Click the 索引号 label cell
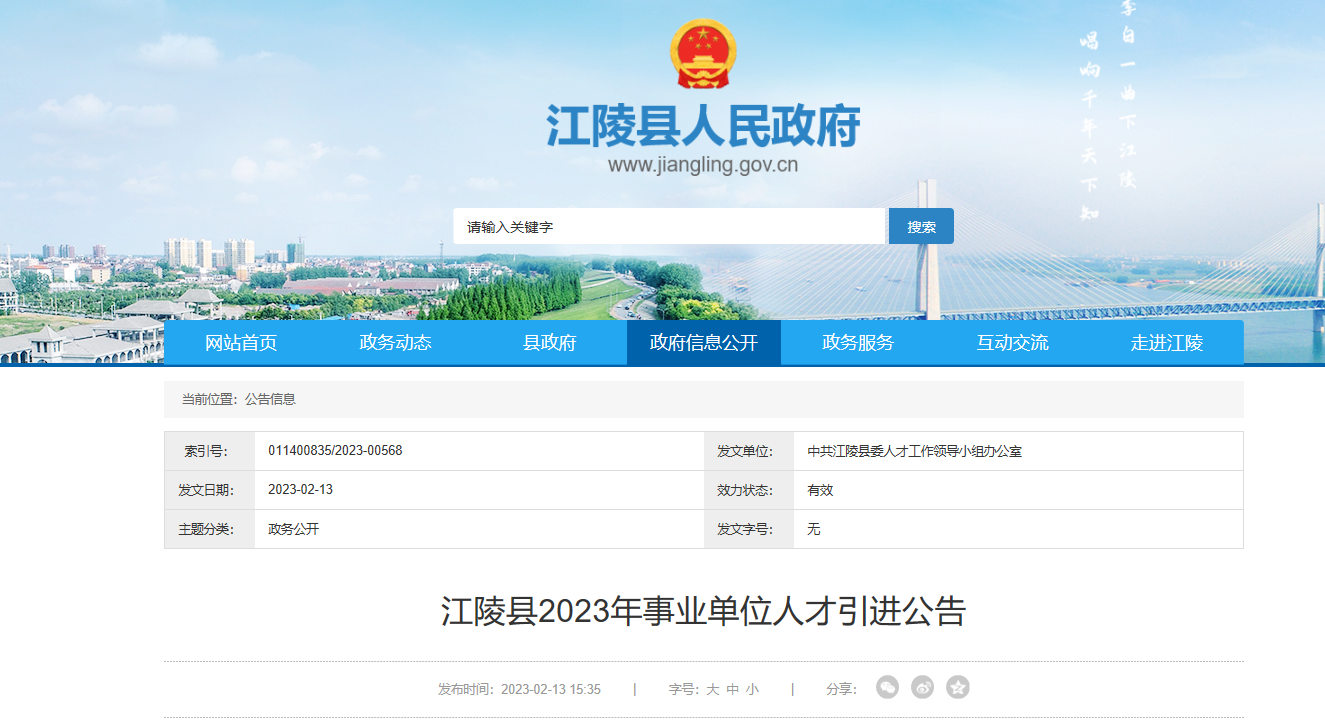 point(209,451)
